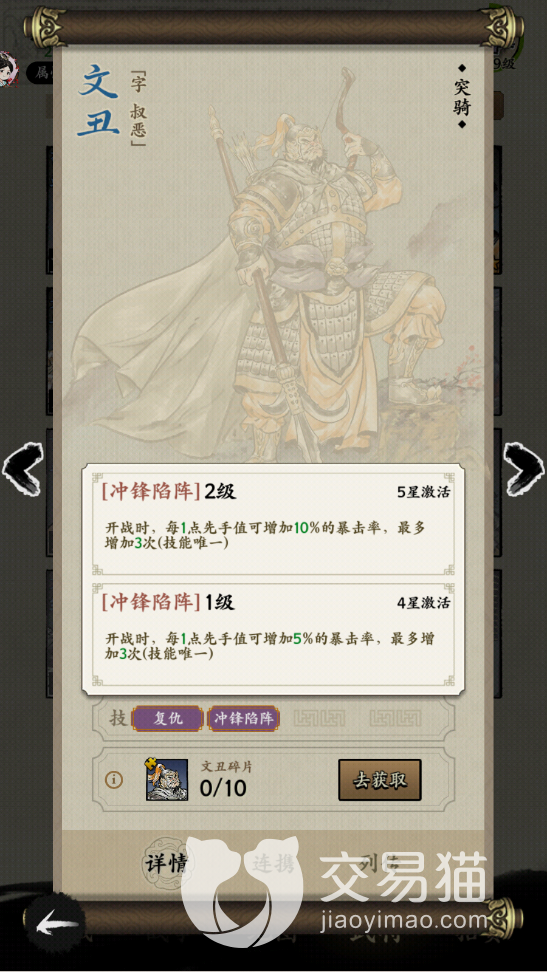Select the last empty skill slot

(x=396, y=718)
